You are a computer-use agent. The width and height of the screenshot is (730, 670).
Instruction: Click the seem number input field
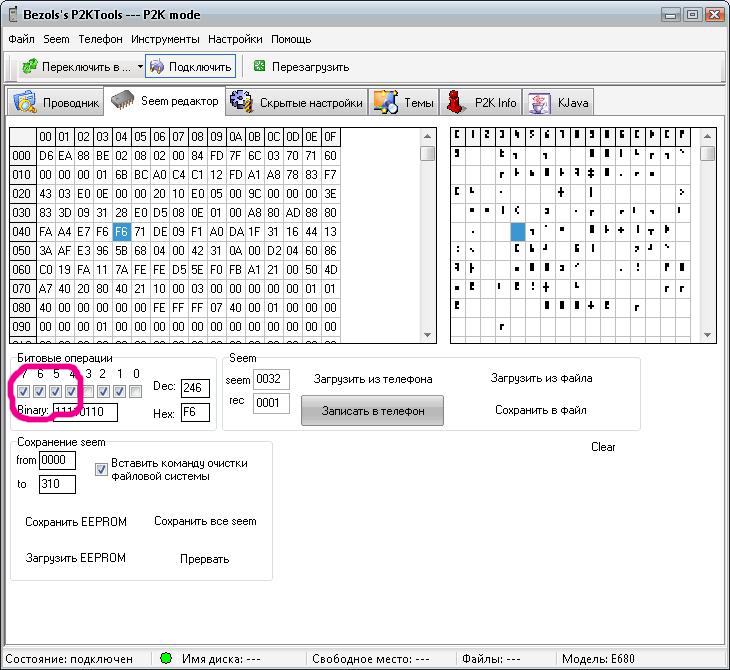pyautogui.click(x=271, y=379)
